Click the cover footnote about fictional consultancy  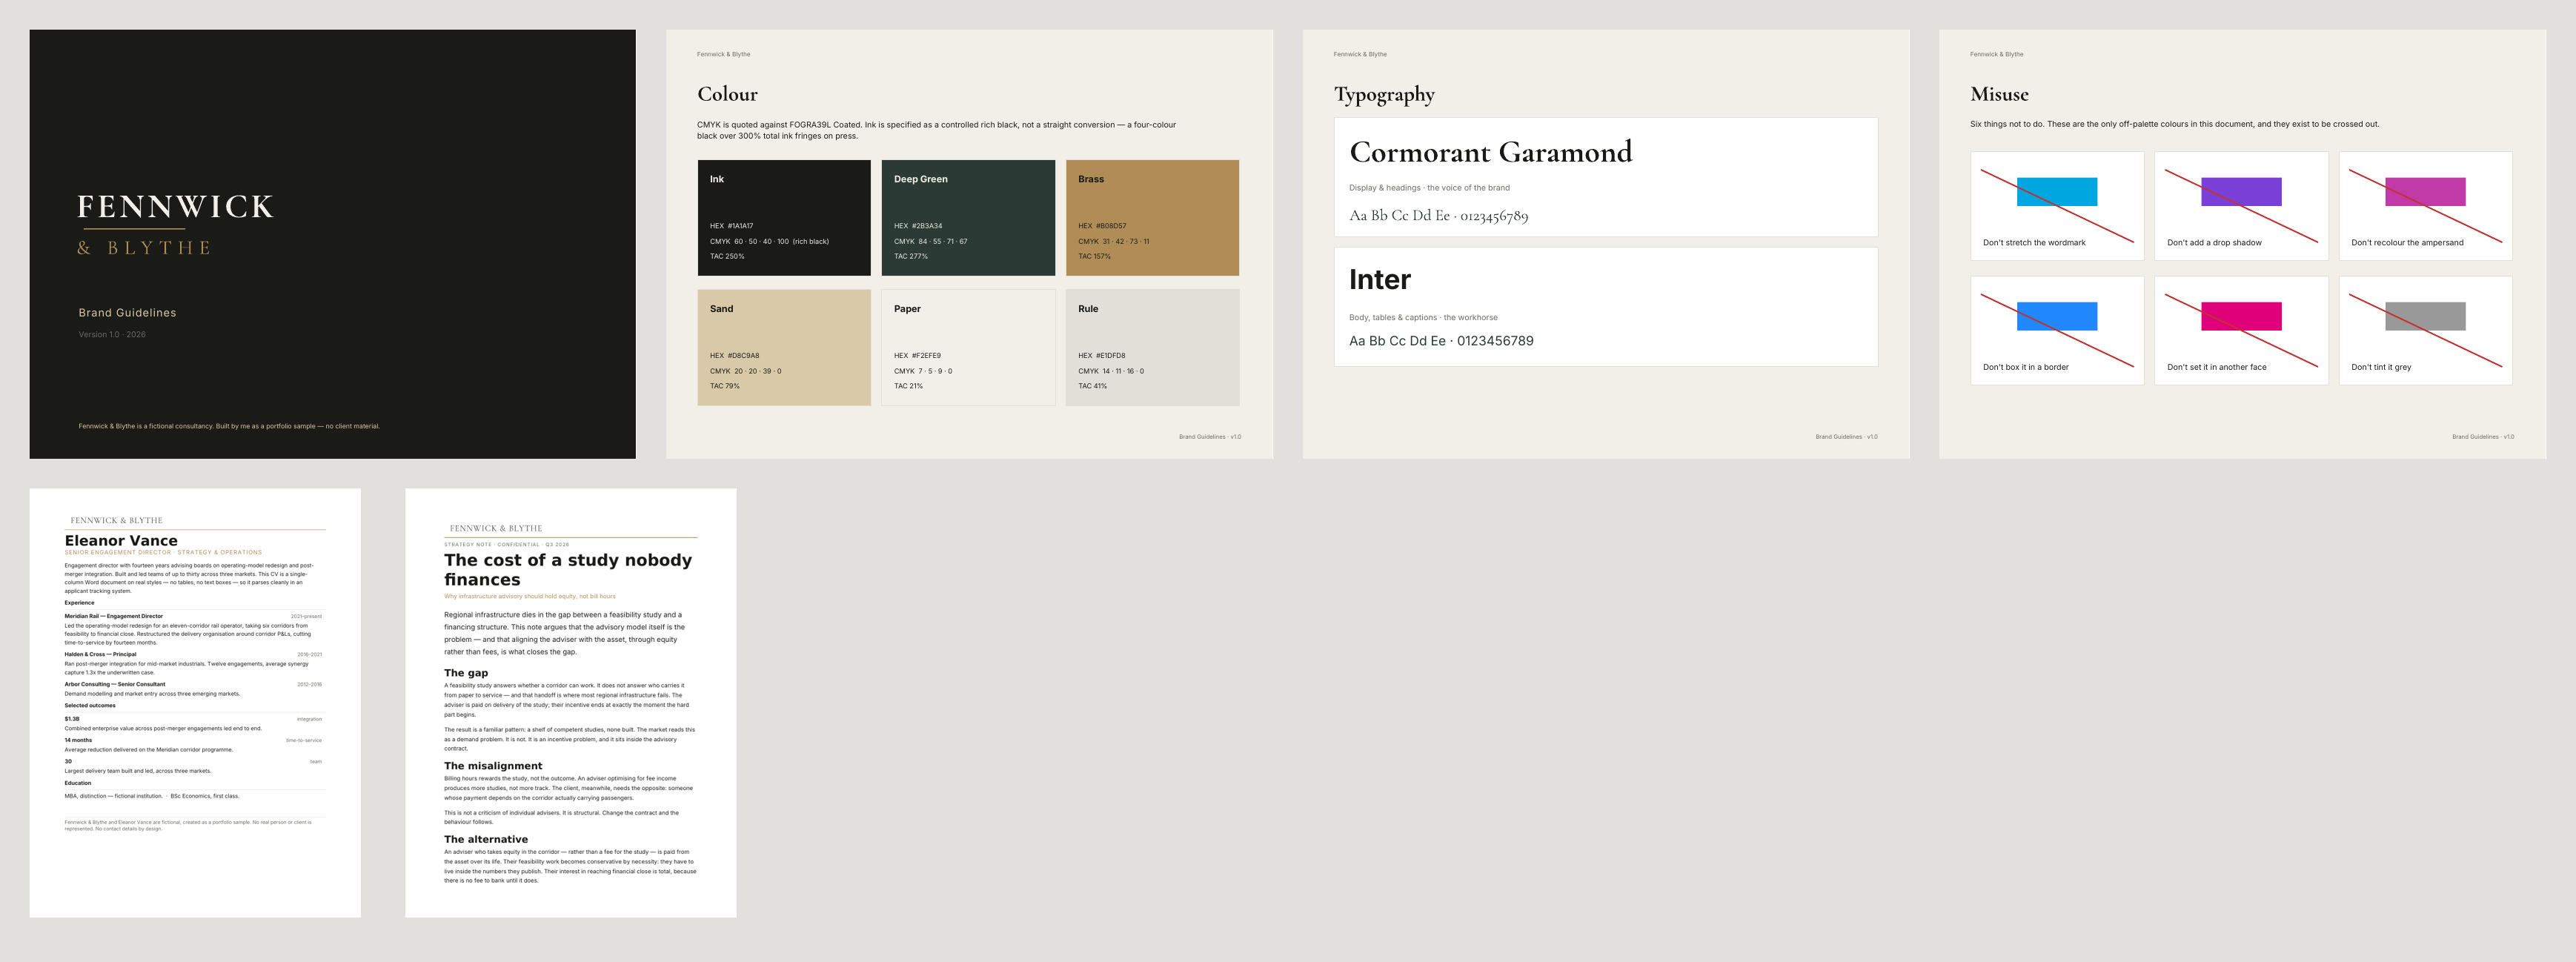[x=229, y=426]
